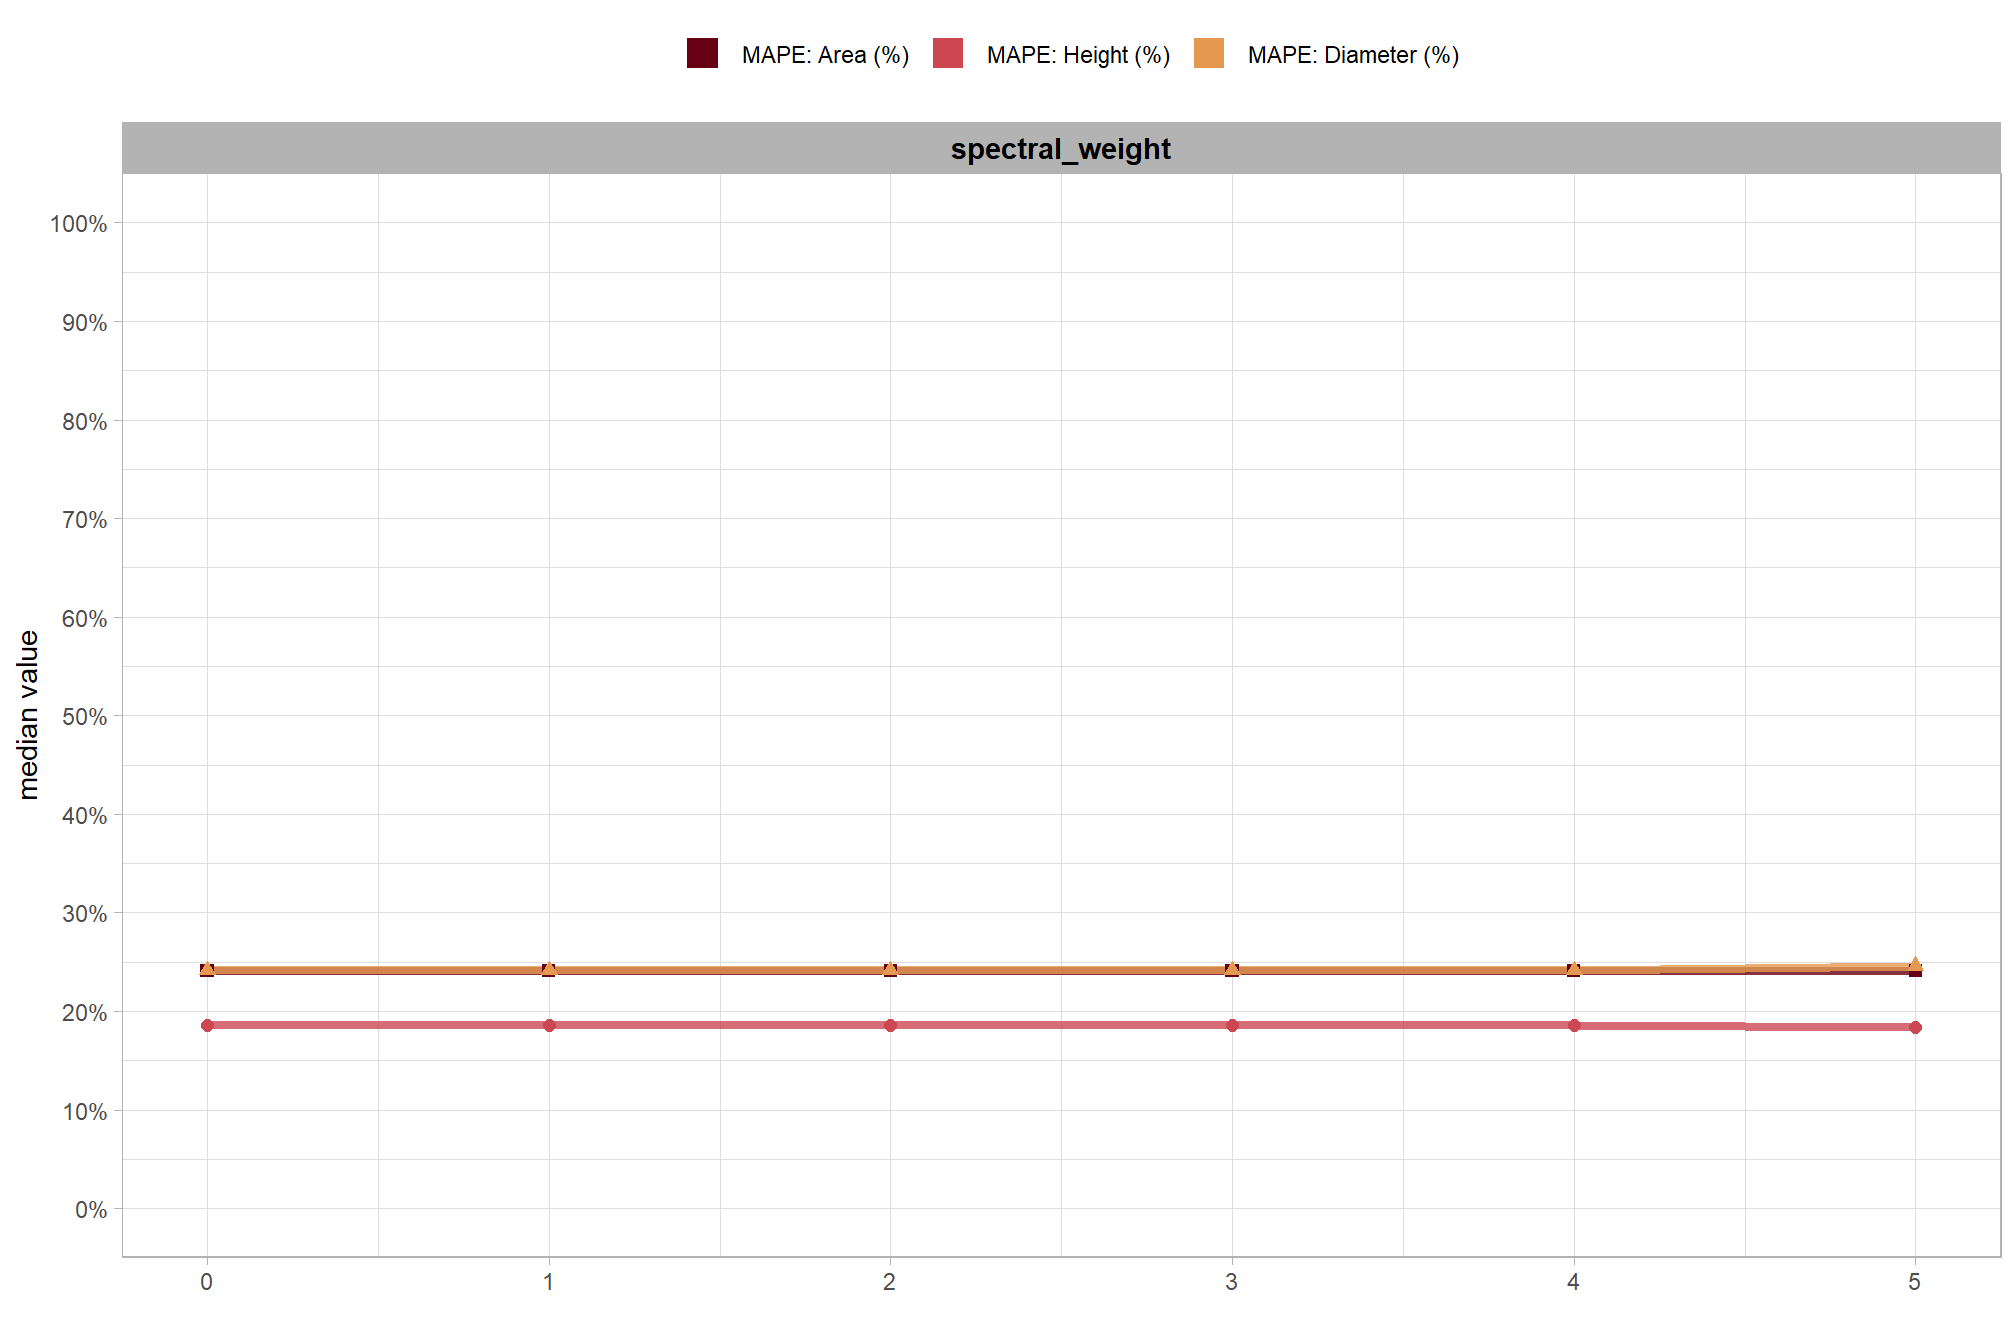
Task: Click the Height data point at x=4
Action: pos(1574,1025)
